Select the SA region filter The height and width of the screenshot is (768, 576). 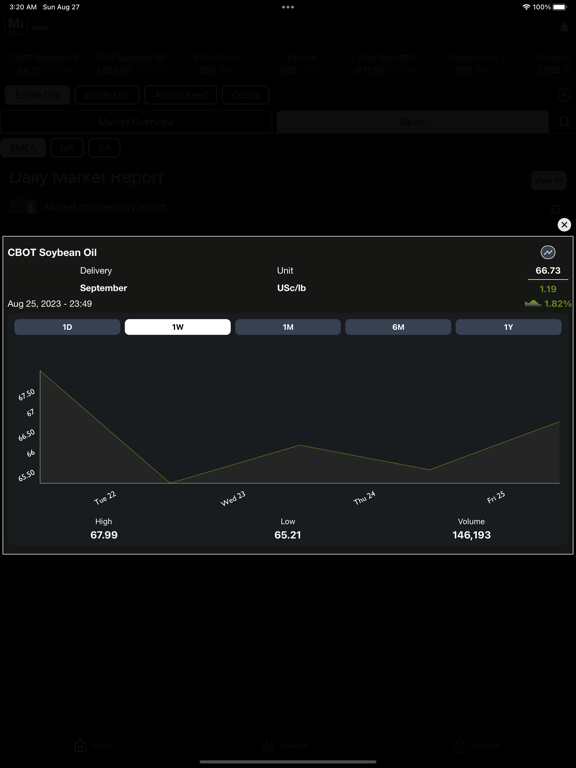104,147
